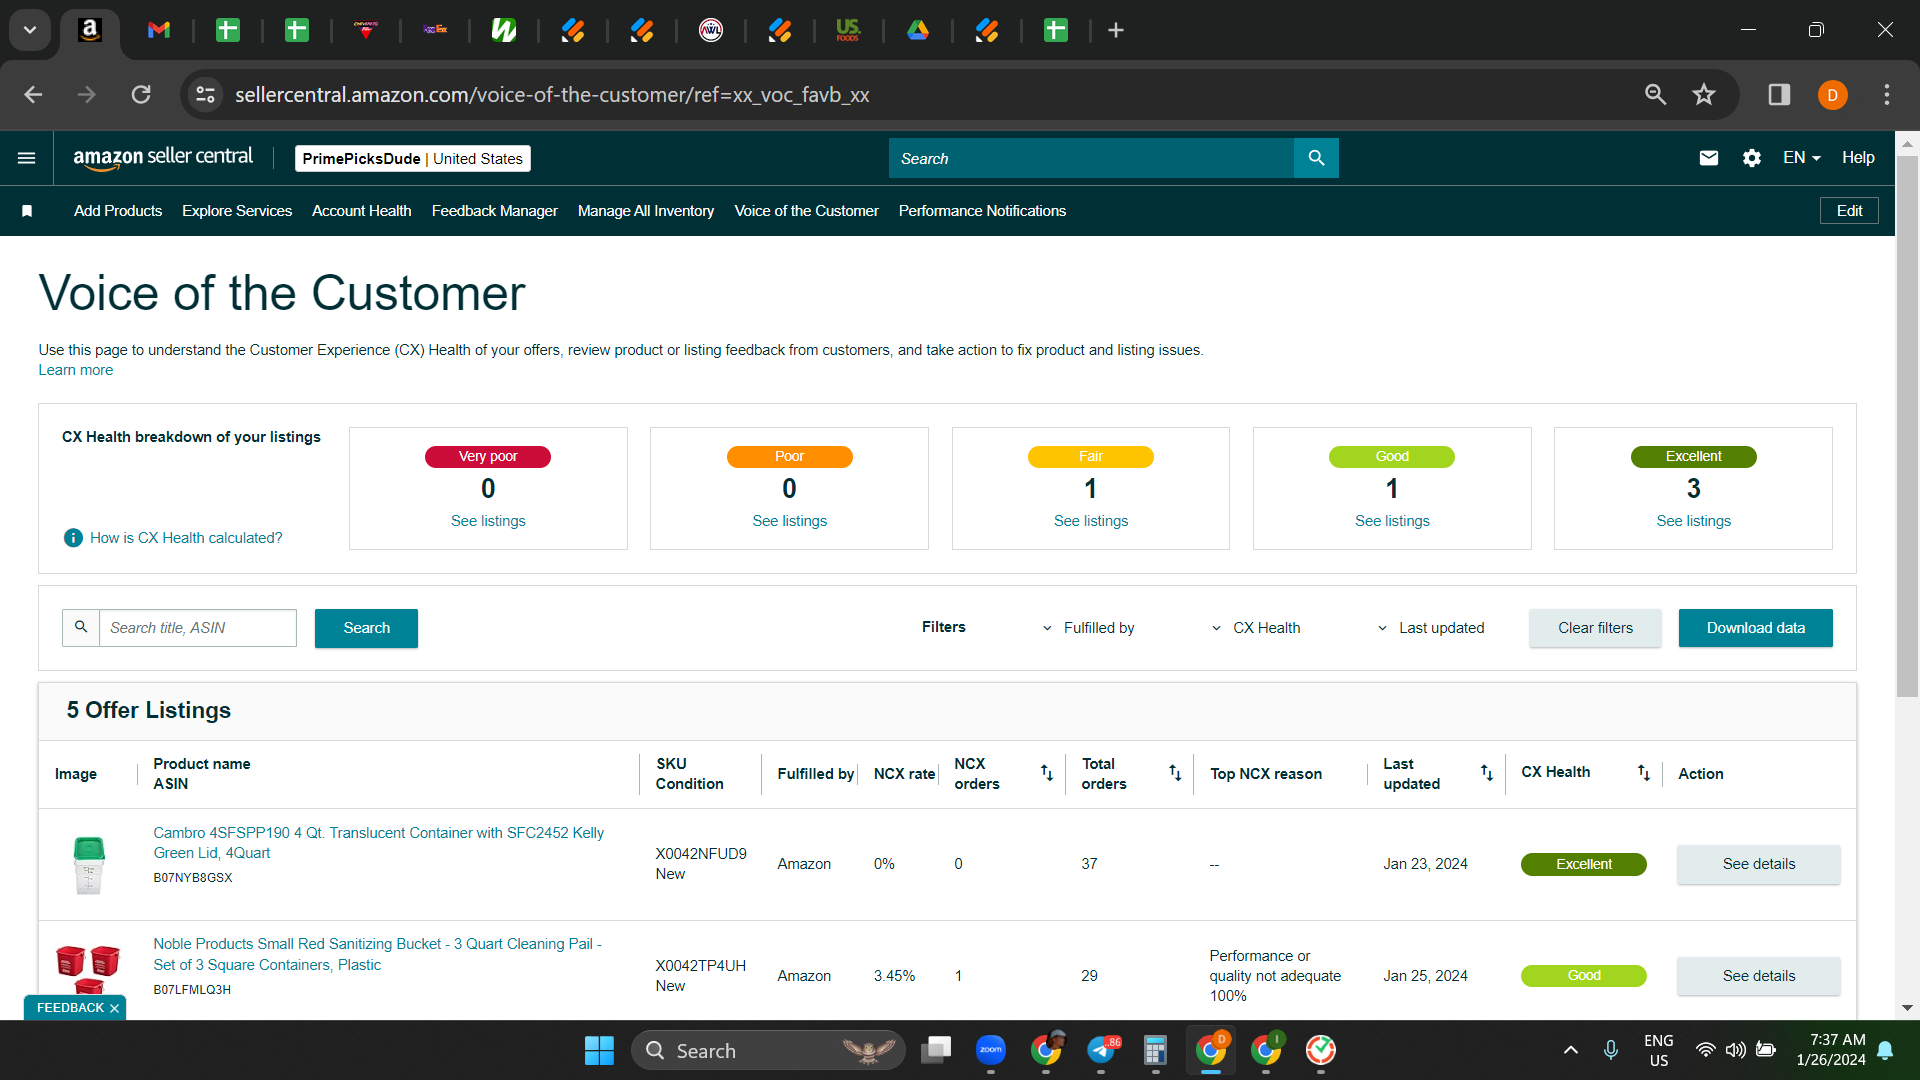Expand the Fulfilled by filter
1920x1080 pixels.
click(1088, 628)
